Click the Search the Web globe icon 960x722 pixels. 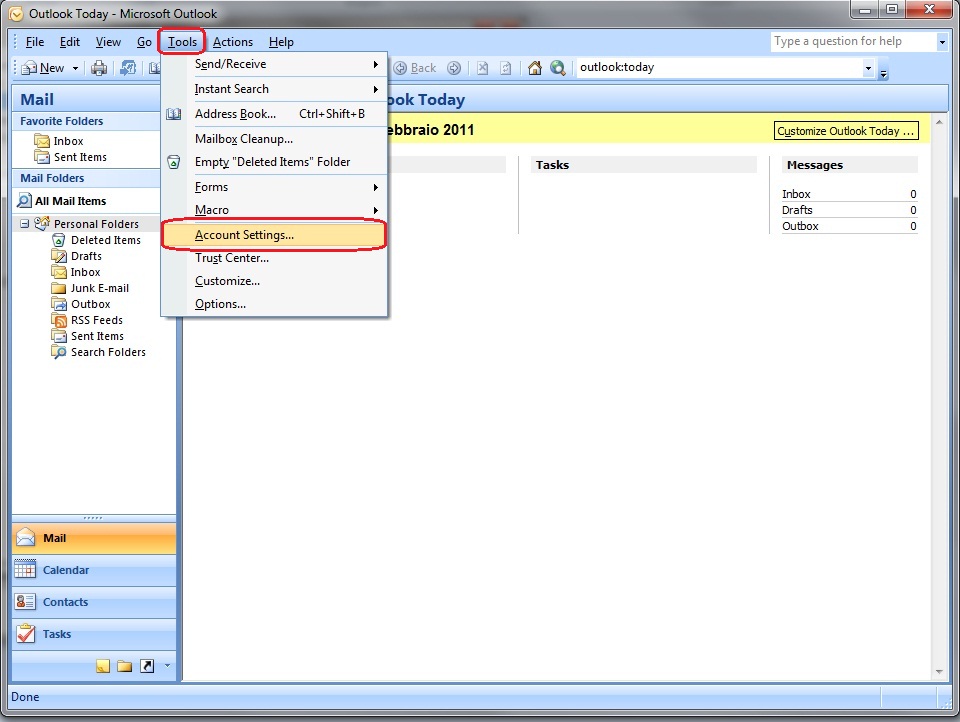tap(557, 68)
